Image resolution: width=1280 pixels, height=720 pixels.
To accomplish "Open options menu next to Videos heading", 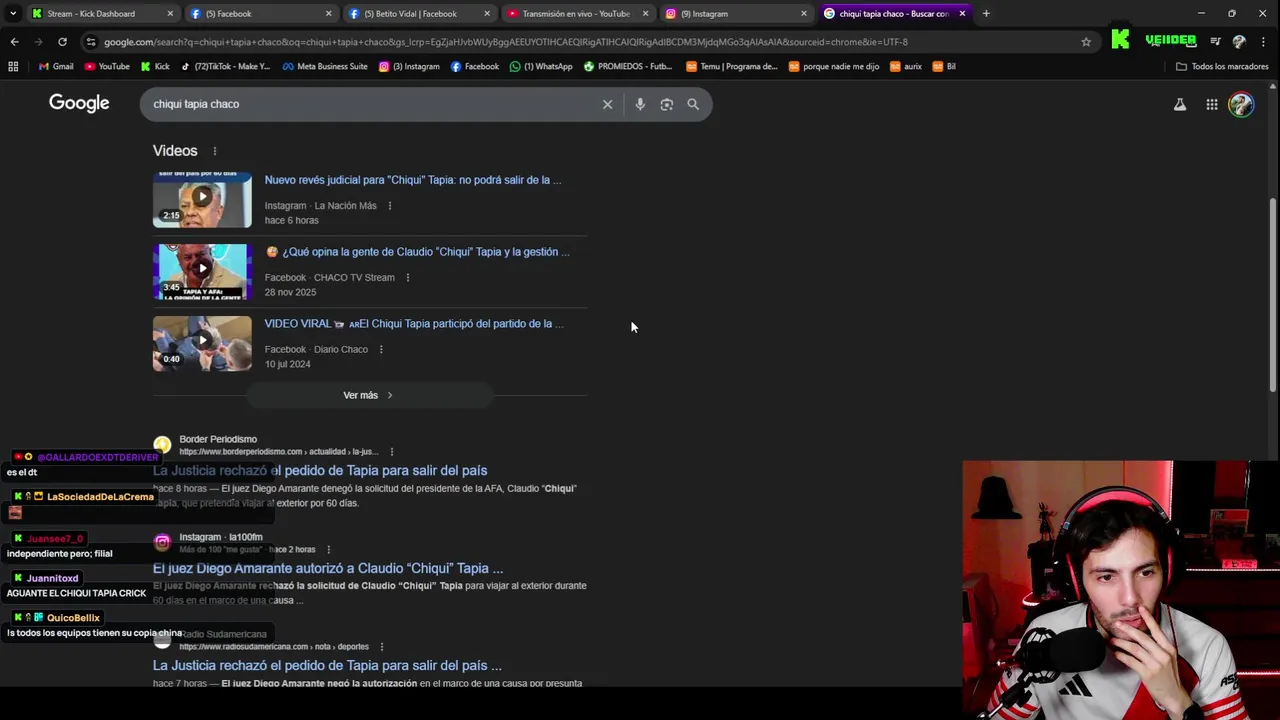I will pyautogui.click(x=214, y=151).
